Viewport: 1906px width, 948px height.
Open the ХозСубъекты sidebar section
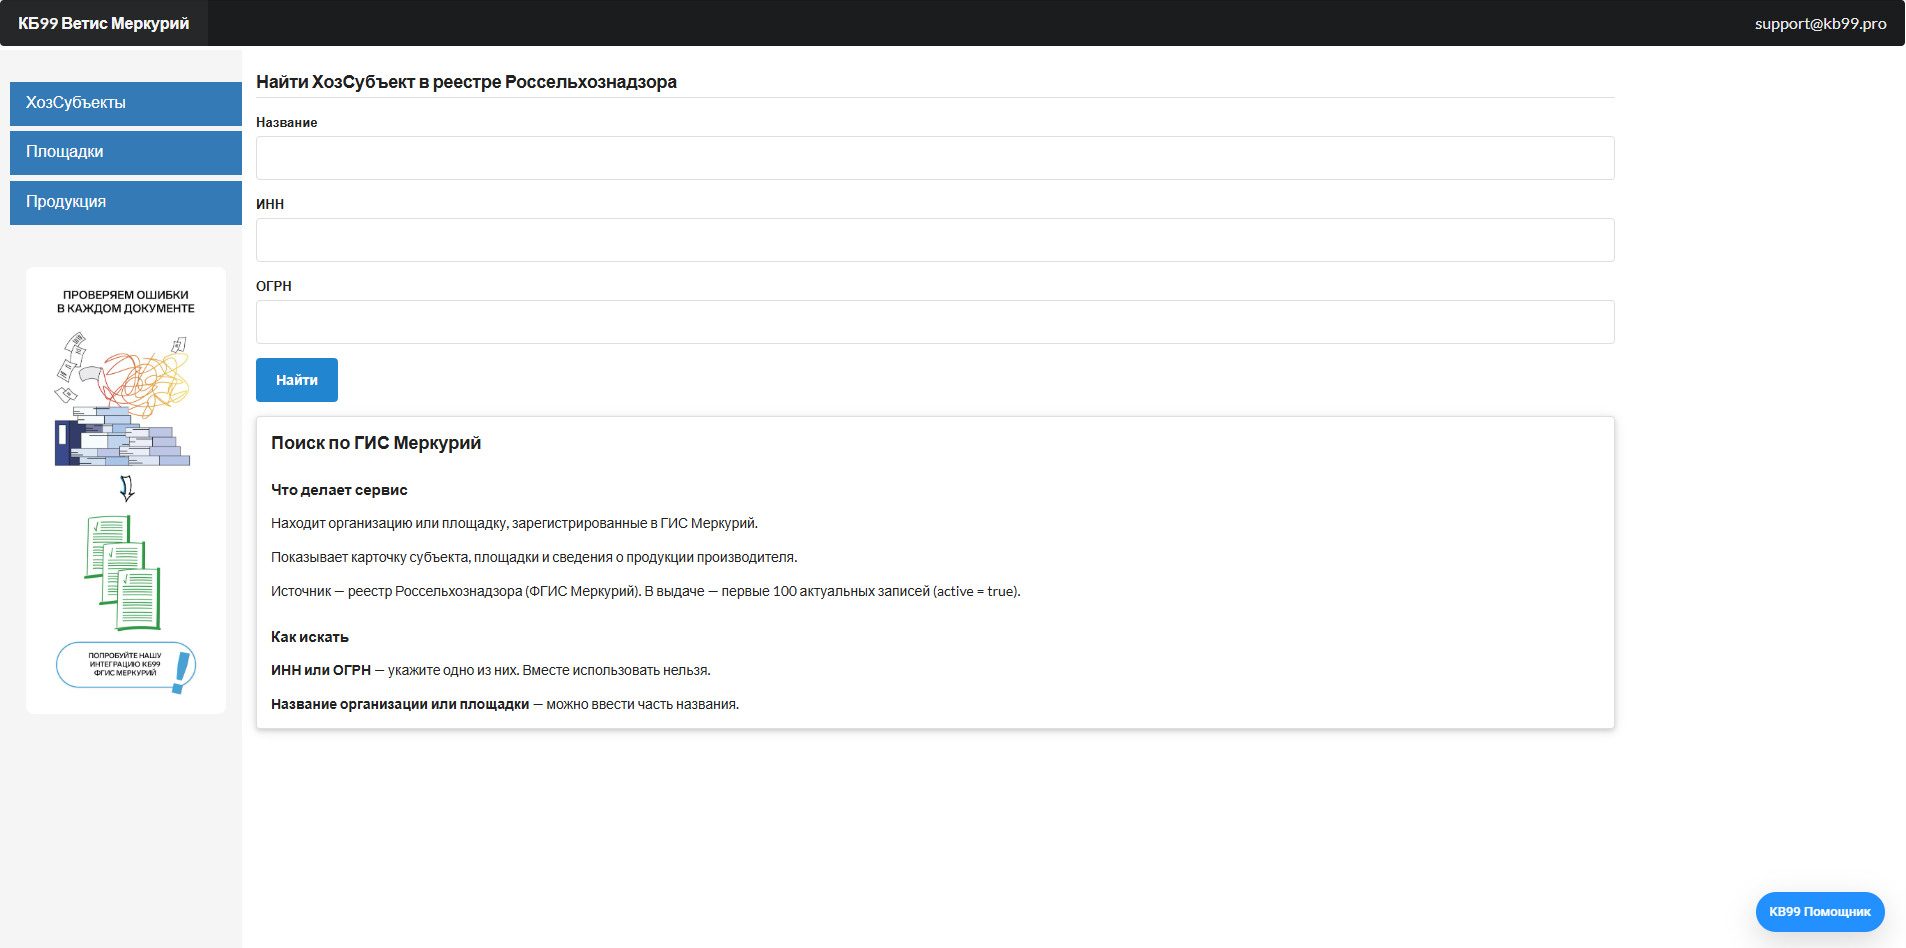tap(126, 103)
